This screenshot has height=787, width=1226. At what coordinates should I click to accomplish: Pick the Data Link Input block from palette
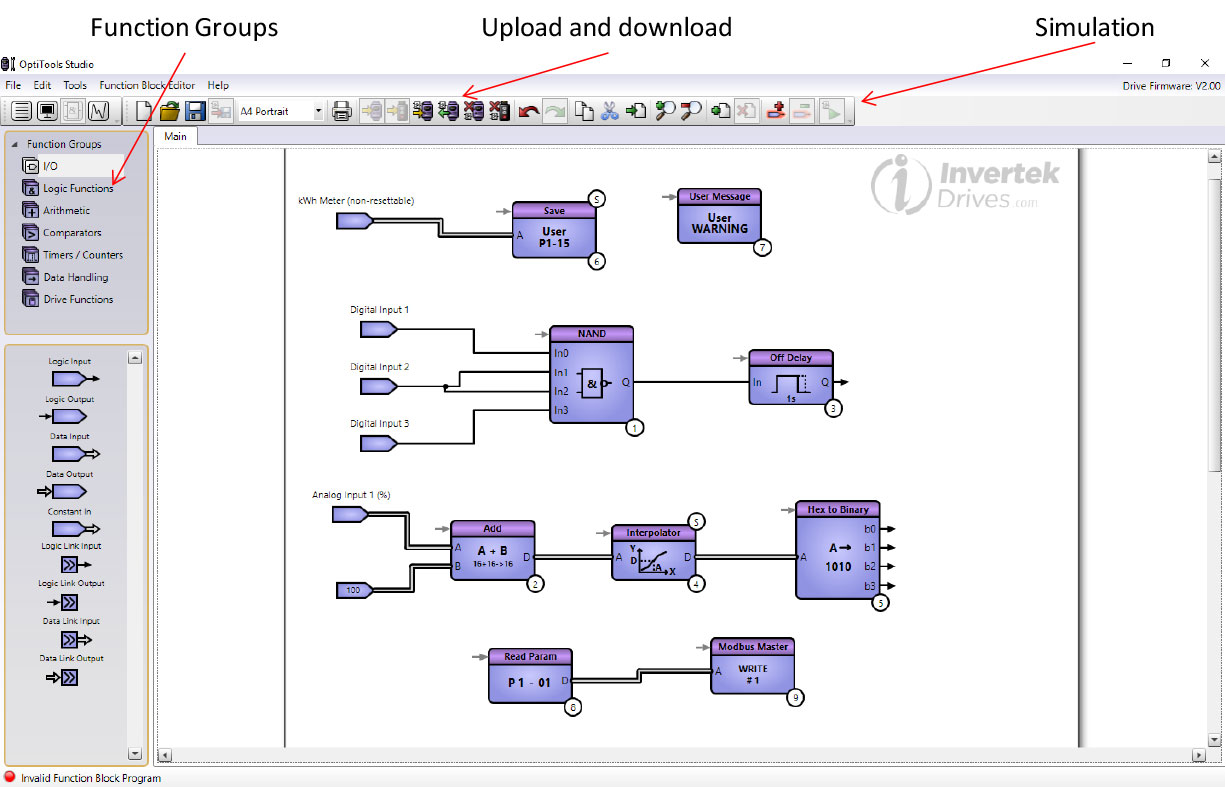coord(77,640)
